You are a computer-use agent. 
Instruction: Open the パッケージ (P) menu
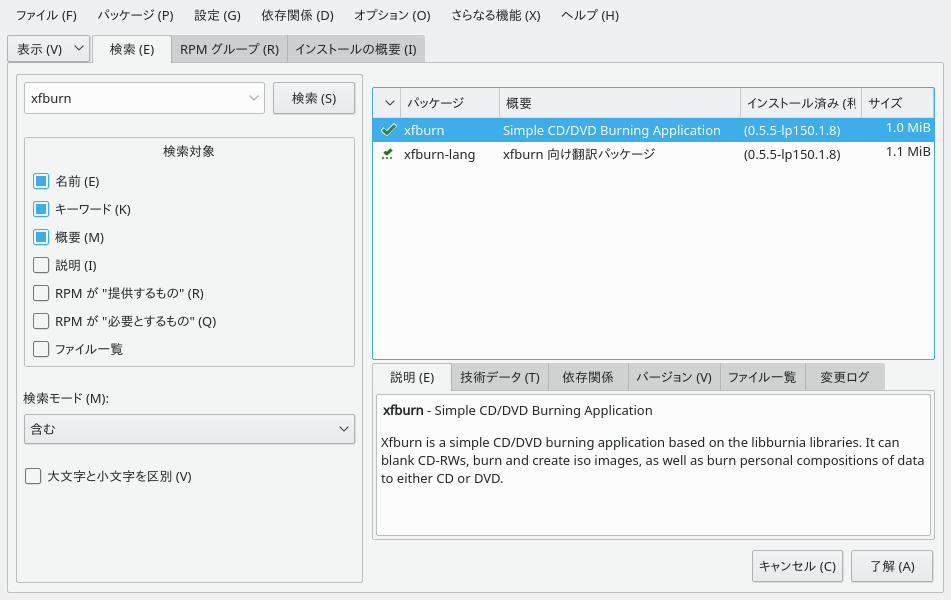click(135, 15)
